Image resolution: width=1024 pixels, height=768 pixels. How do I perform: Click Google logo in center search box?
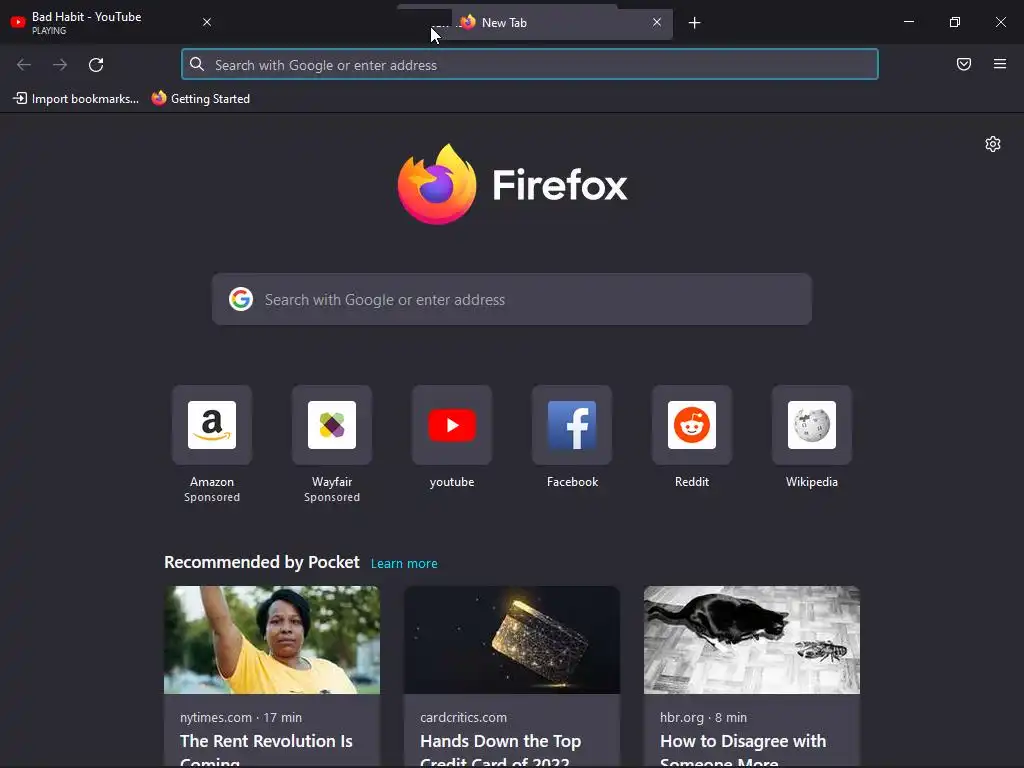tap(241, 299)
